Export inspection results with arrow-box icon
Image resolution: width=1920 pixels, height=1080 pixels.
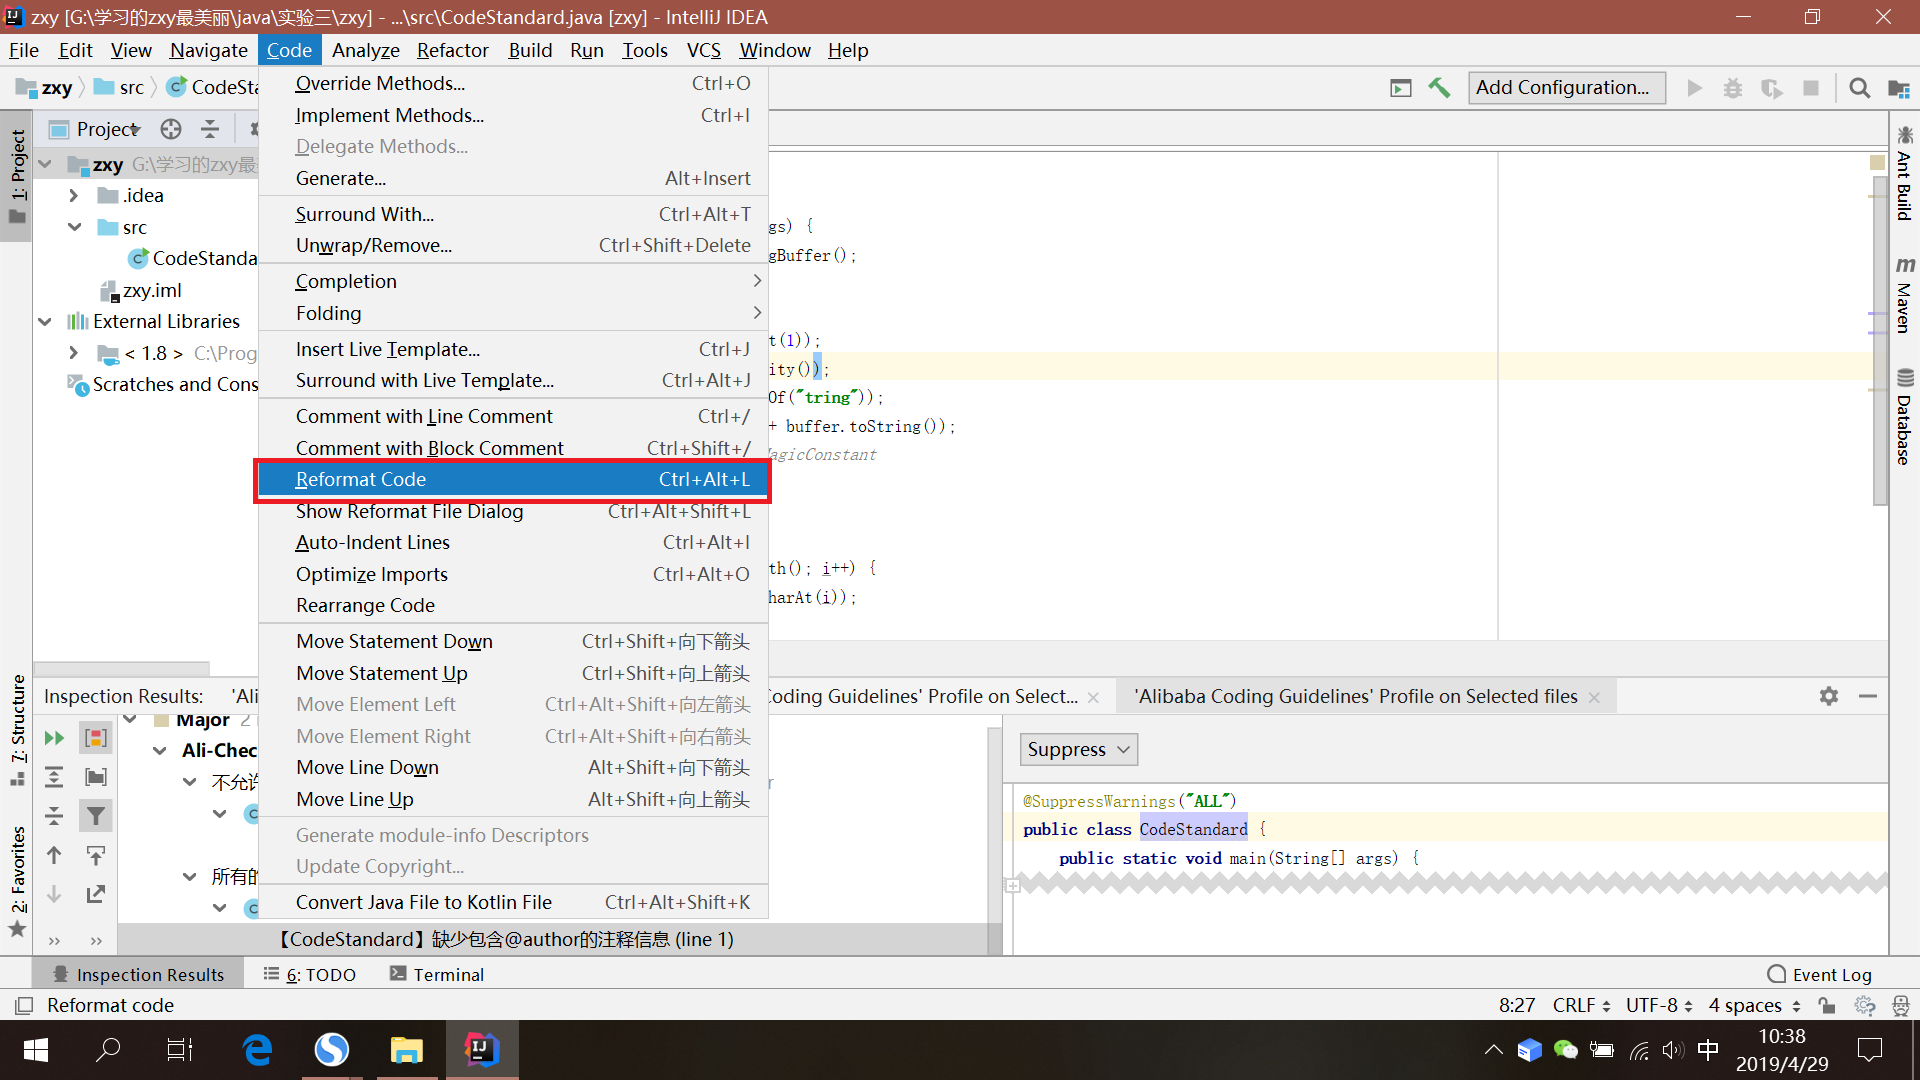[x=96, y=894]
